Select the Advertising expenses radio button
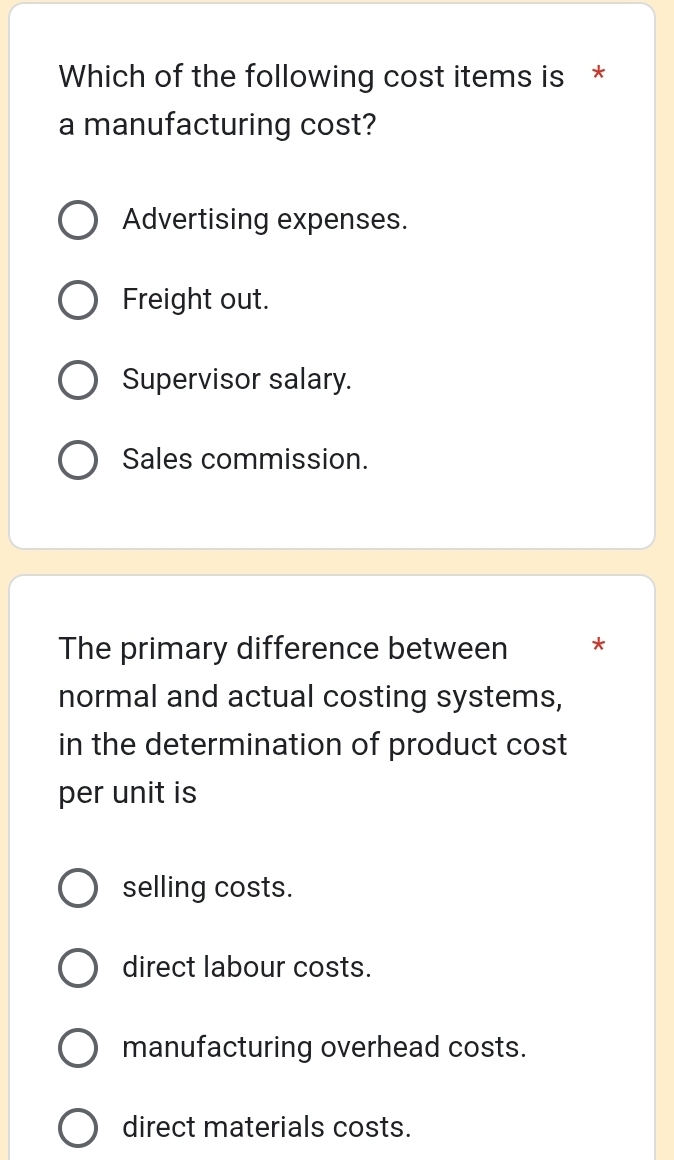The height and width of the screenshot is (1160, 674). 78,220
